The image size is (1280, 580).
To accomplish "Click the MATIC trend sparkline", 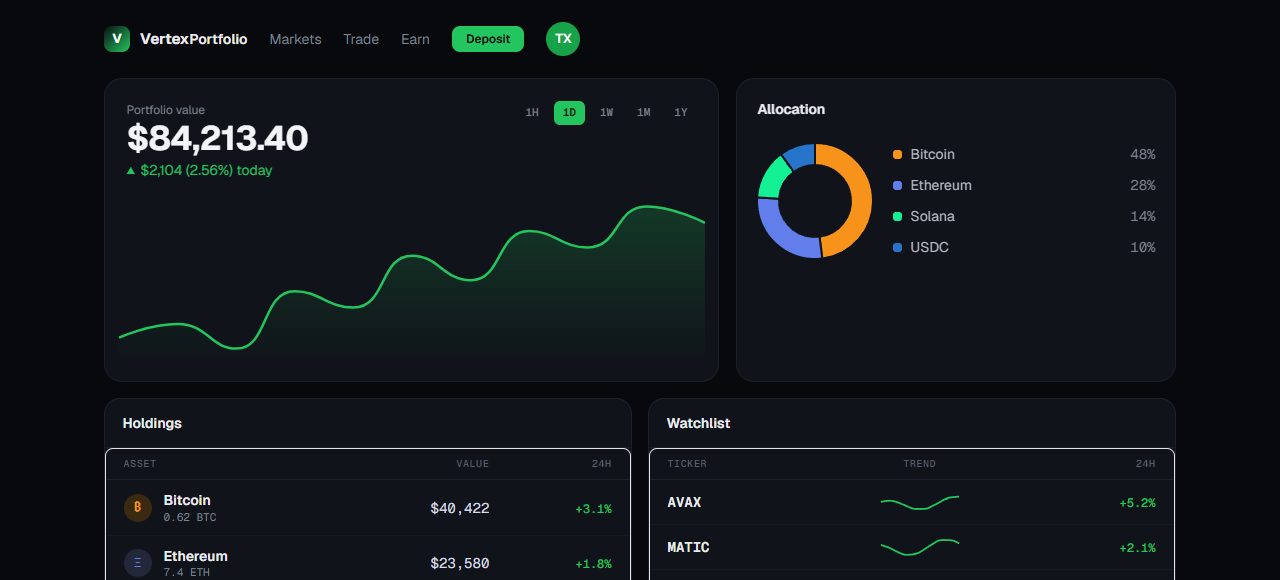I will coord(920,547).
